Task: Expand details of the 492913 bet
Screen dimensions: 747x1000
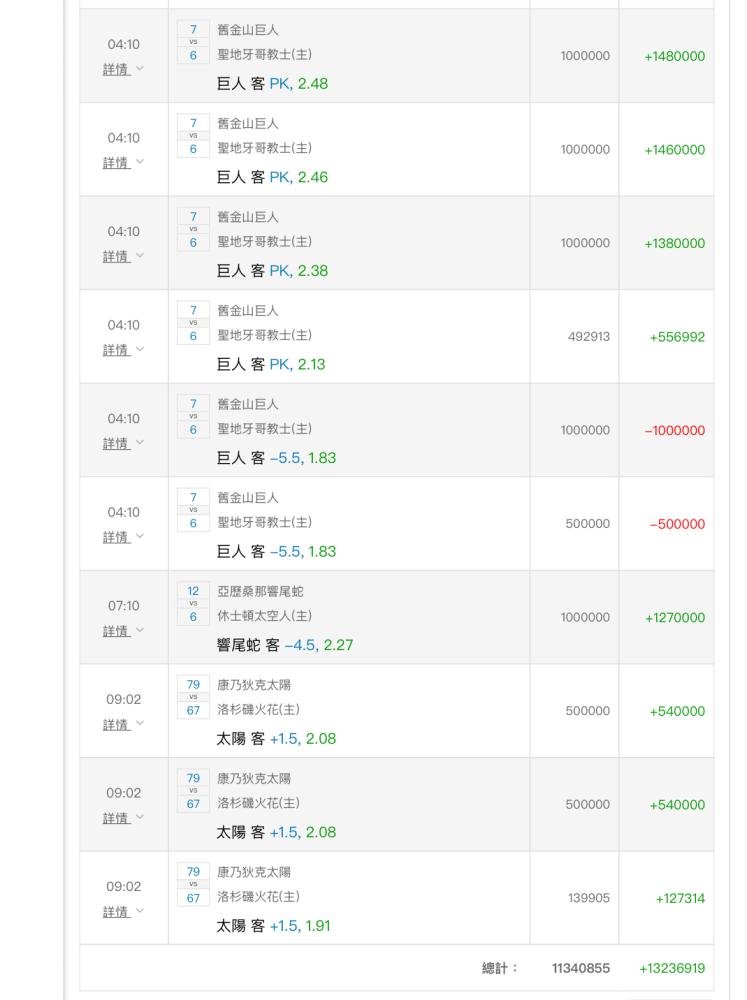Action: tap(118, 350)
